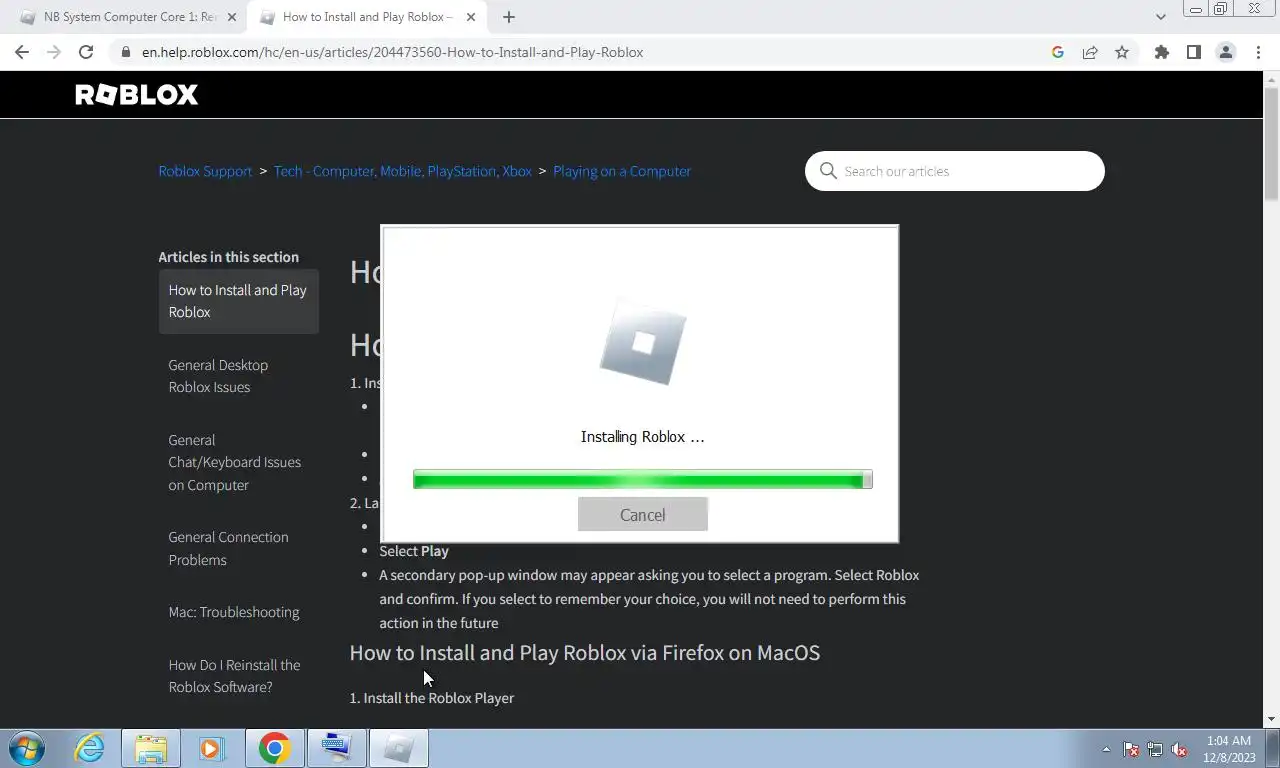The image size is (1280, 768).
Task: Show hidden system tray icons
Action: (1106, 749)
